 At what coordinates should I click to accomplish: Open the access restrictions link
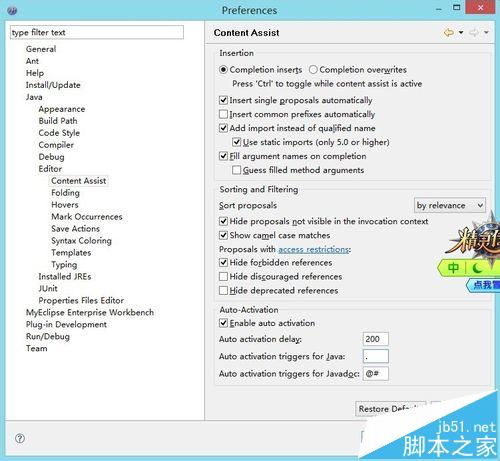313,249
